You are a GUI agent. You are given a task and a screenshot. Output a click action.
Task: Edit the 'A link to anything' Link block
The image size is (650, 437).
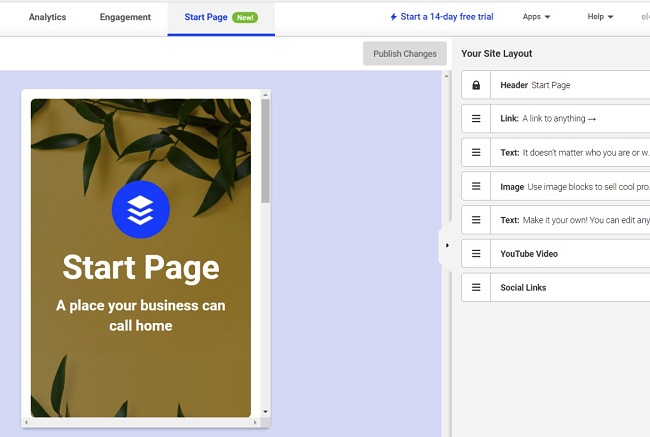point(555,119)
